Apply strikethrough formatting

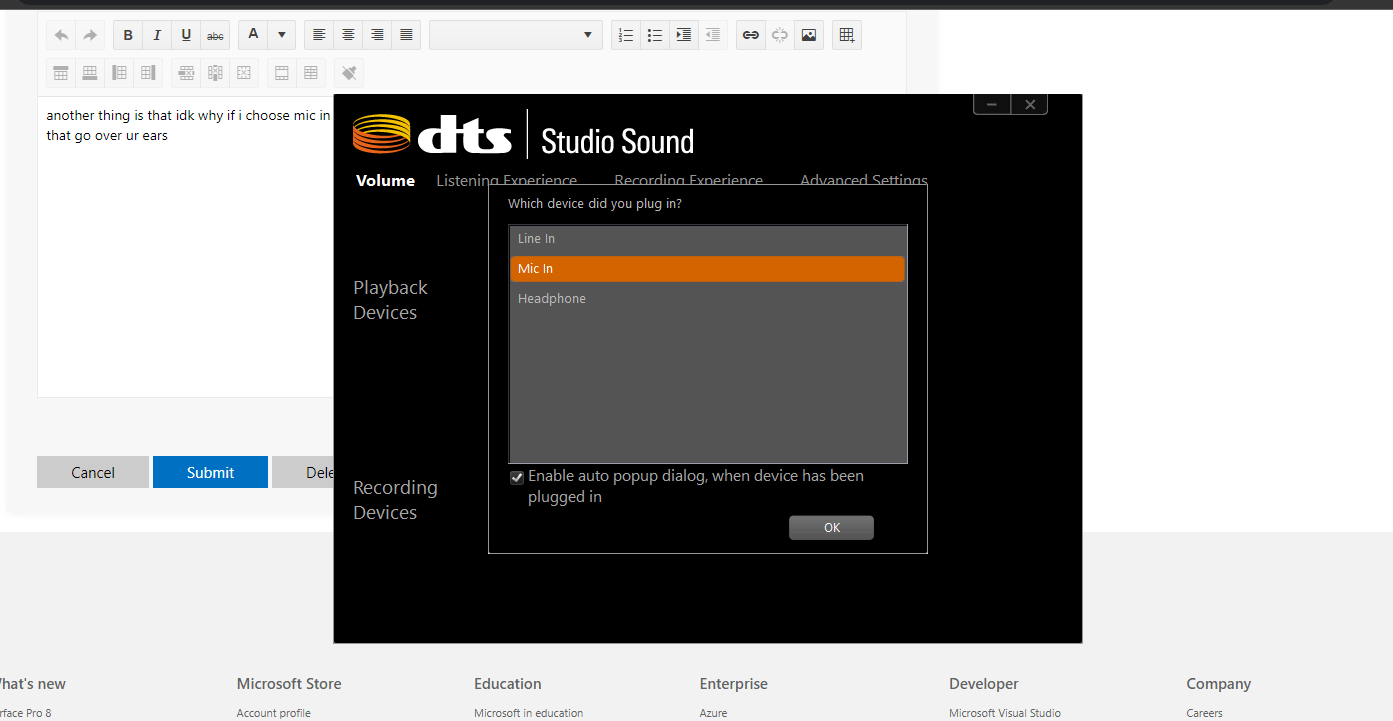215,35
